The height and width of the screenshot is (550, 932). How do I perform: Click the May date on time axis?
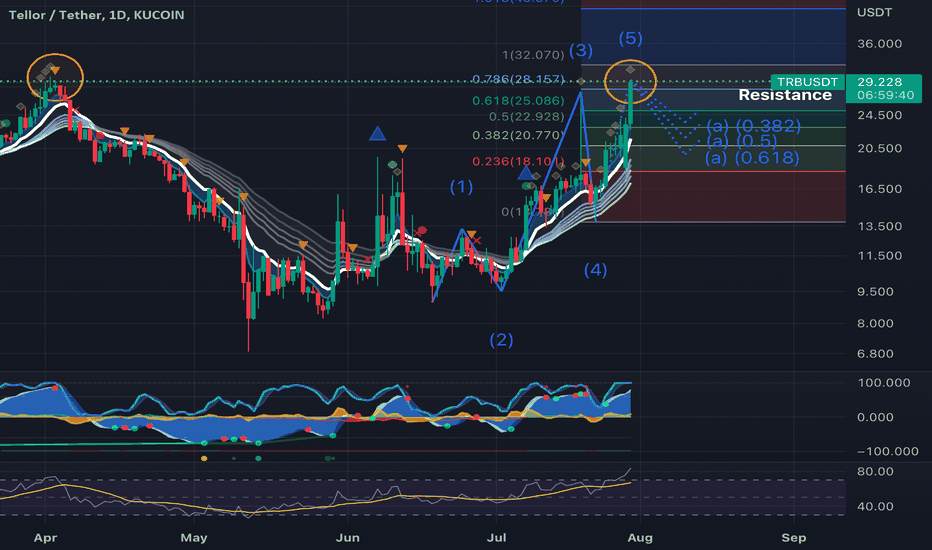tap(194, 538)
